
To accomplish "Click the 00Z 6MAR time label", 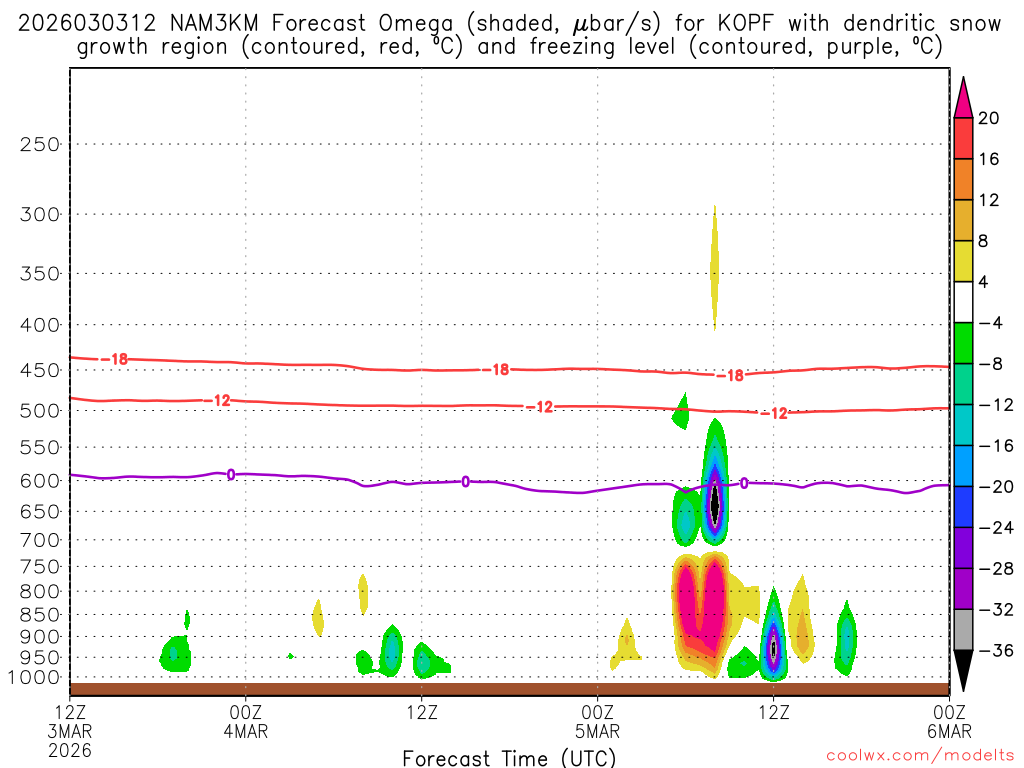I will [949, 722].
